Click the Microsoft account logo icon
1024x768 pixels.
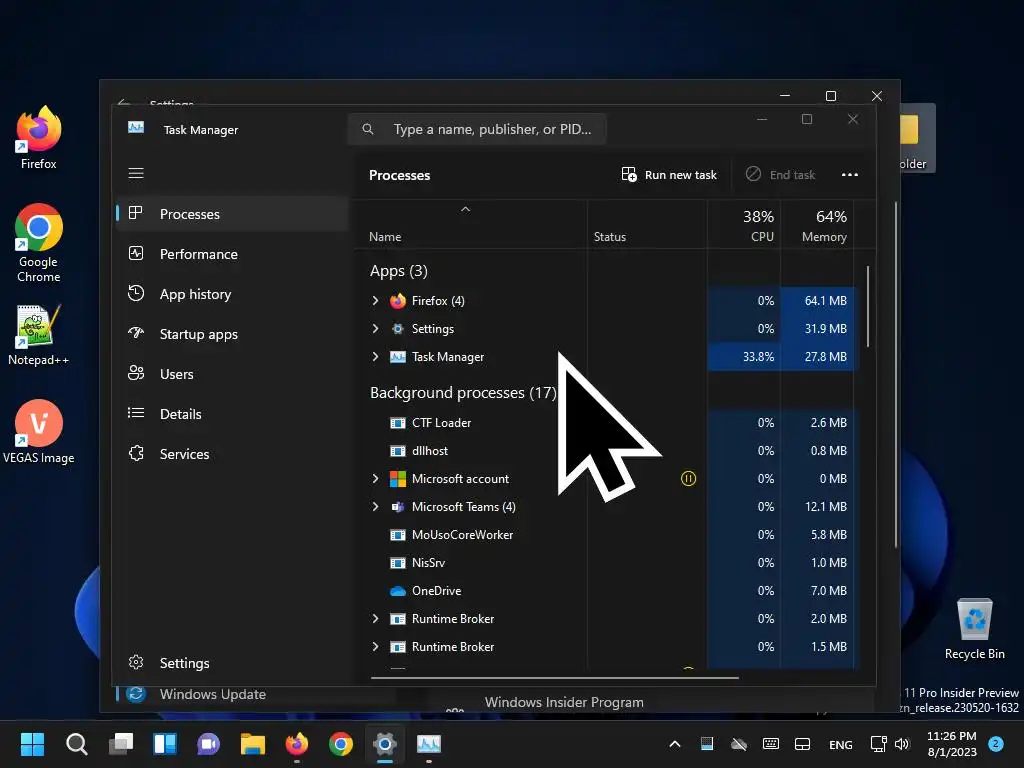click(398, 479)
